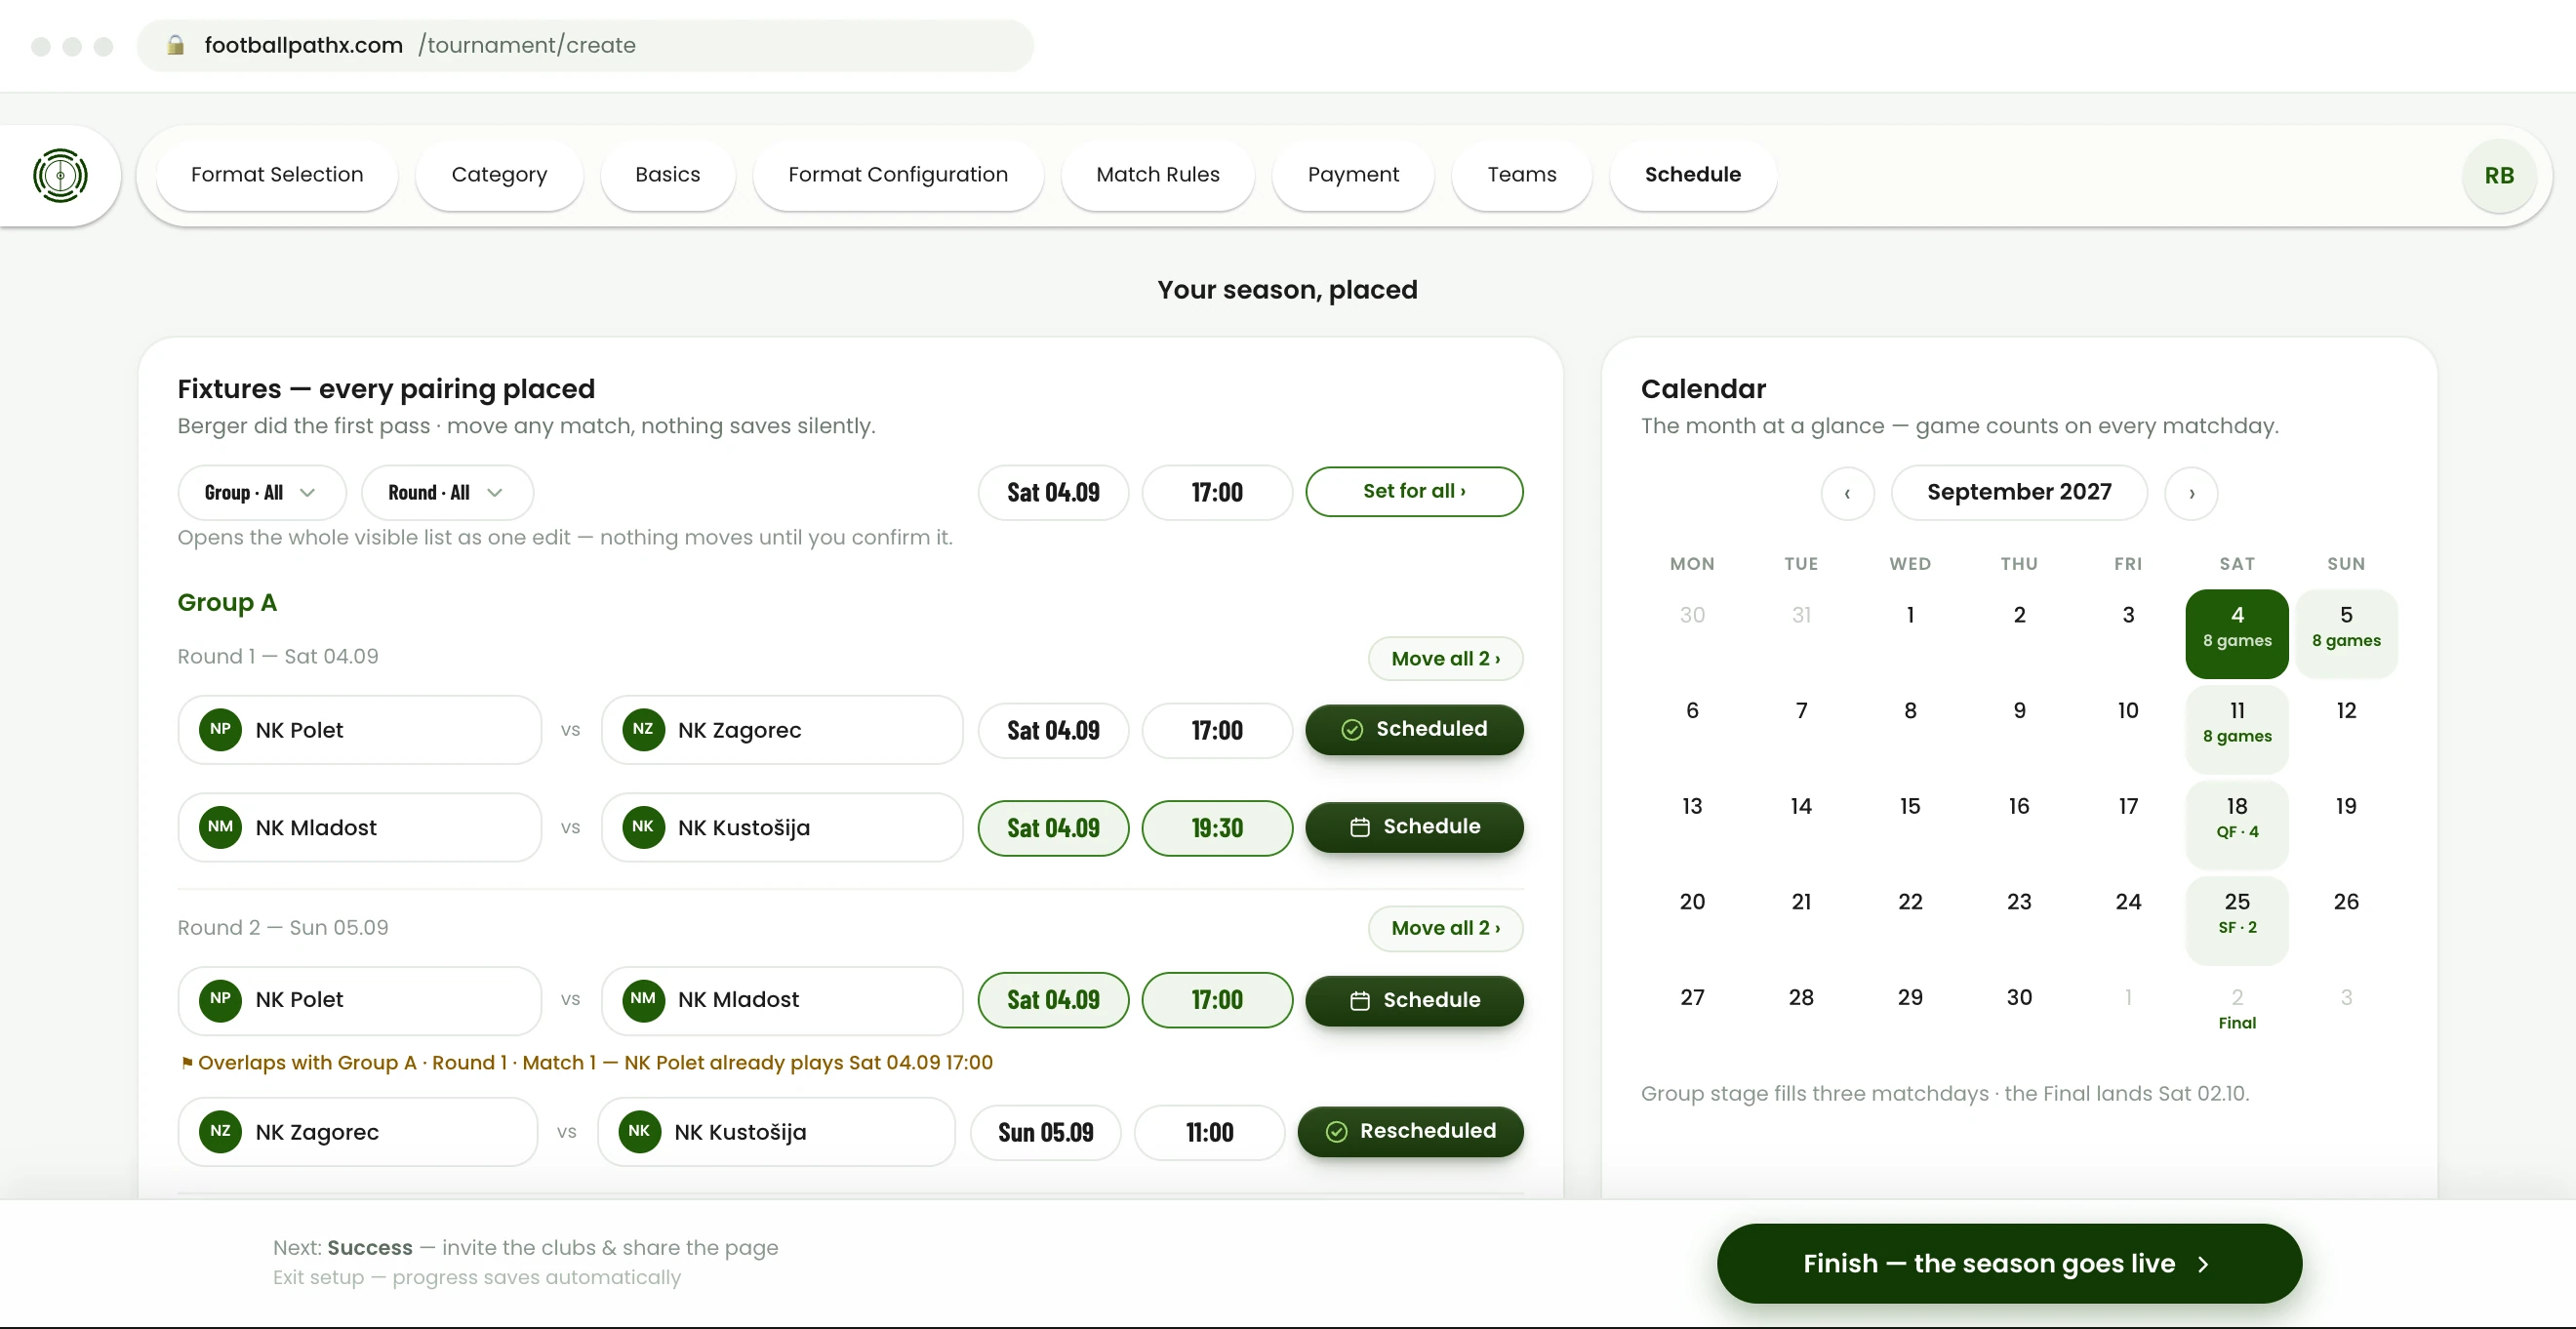Click Finish — the season goes live
Viewport: 2576px width, 1329px height.
(x=2009, y=1263)
